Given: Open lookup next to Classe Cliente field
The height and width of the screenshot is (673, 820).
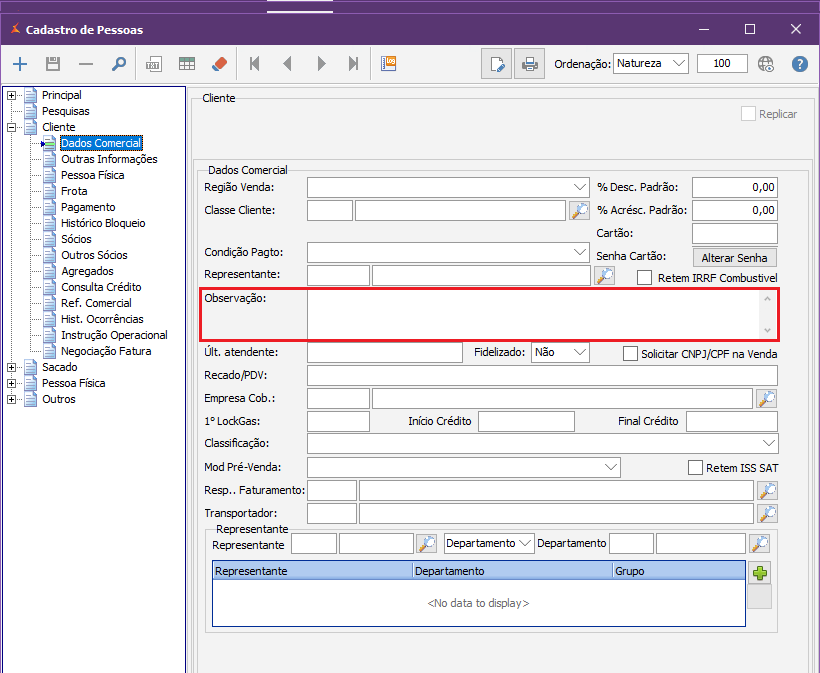Looking at the screenshot, I should click(580, 210).
